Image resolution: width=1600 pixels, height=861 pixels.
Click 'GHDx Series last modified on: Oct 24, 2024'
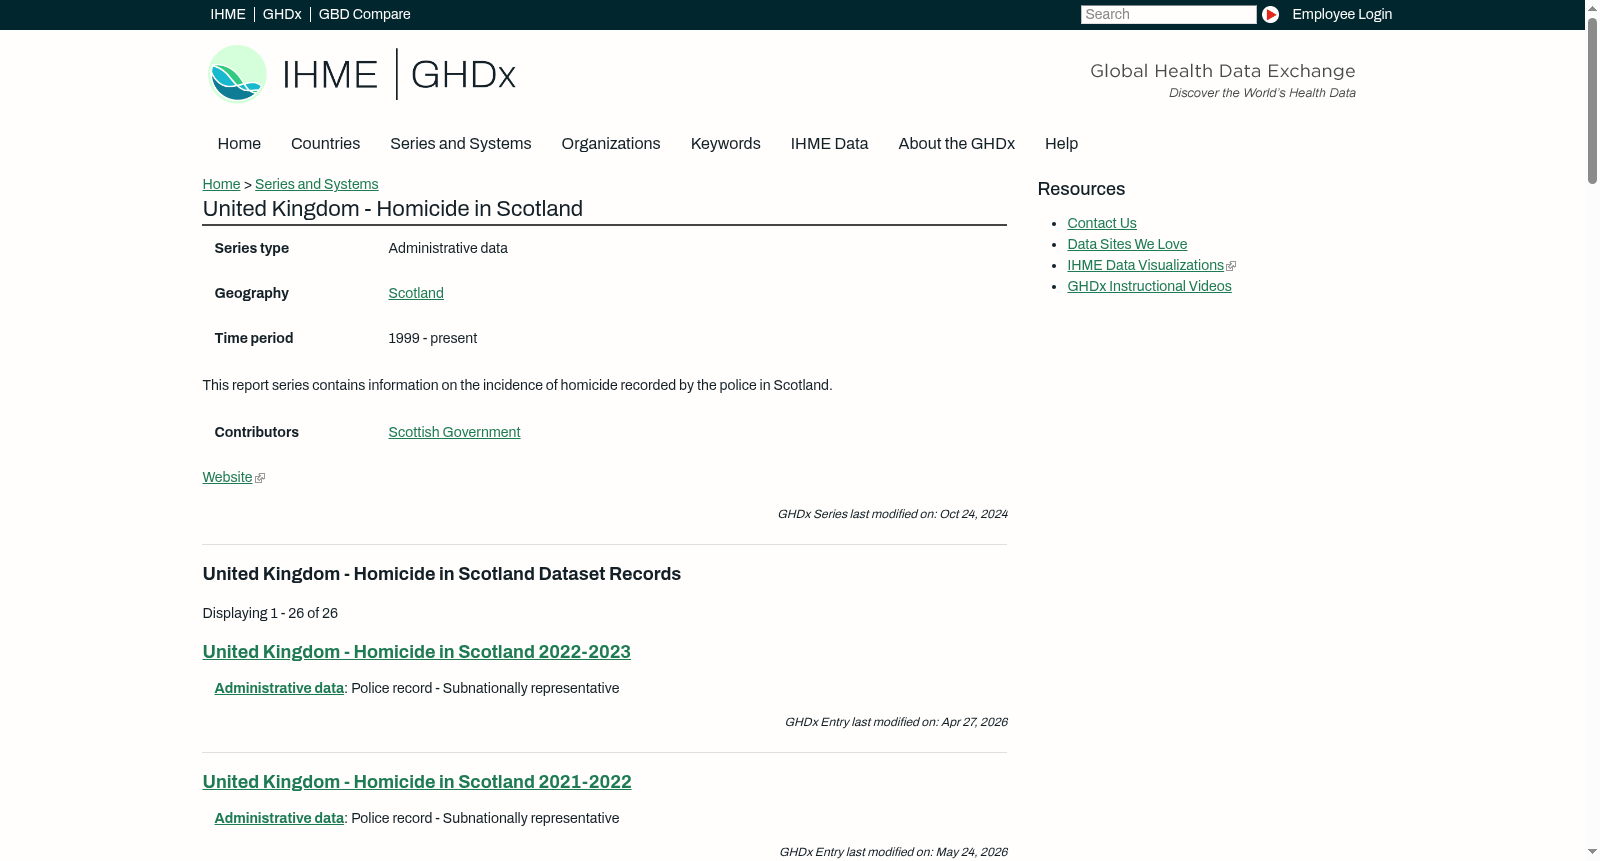[892, 514]
